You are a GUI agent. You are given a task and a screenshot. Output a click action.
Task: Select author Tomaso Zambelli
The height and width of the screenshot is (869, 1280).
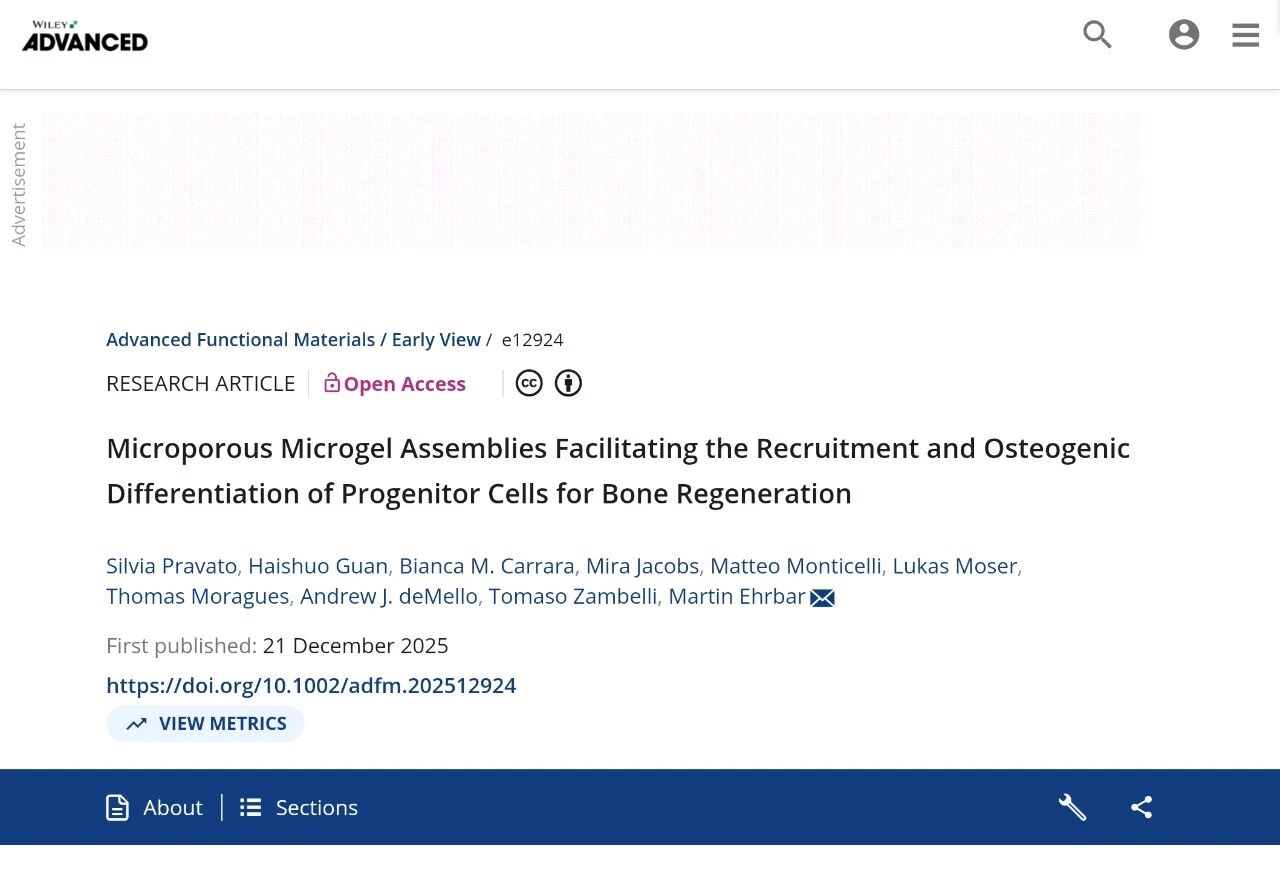(573, 597)
